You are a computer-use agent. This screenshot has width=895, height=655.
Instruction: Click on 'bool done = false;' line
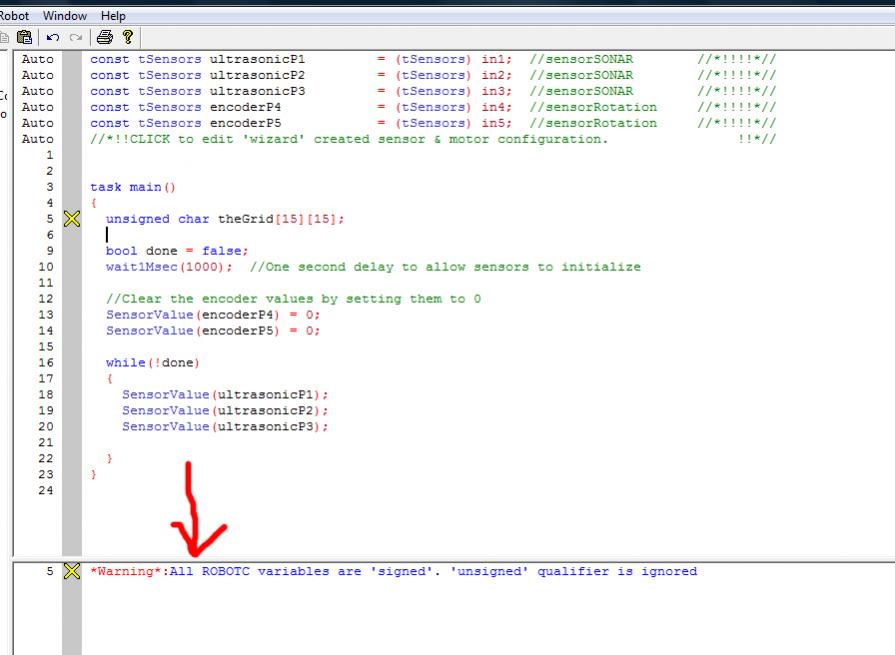coord(177,251)
